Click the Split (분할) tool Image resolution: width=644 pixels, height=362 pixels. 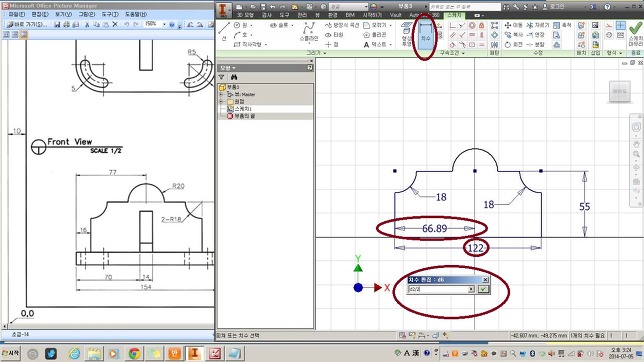pos(536,44)
